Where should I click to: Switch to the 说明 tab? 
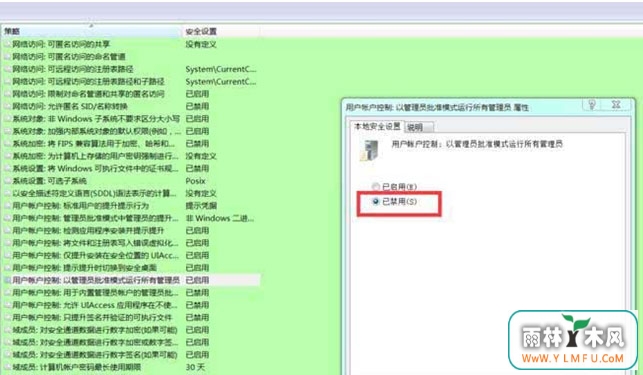418,127
